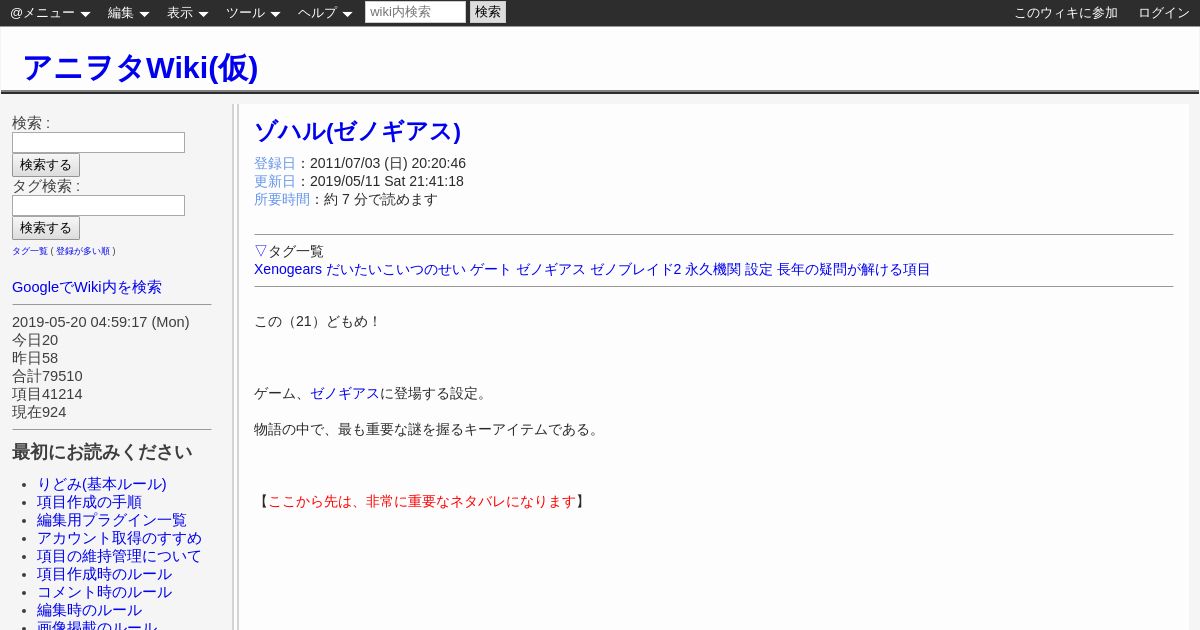Click the 所要時間 label link
This screenshot has height=630, width=1200.
pos(282,199)
